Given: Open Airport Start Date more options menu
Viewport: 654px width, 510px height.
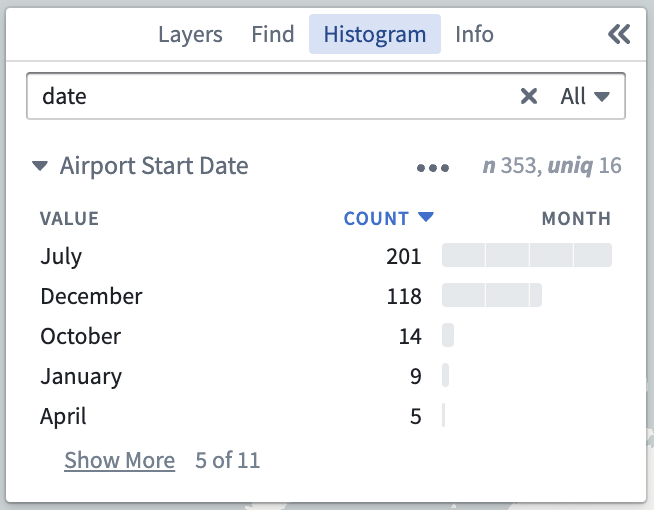Looking at the screenshot, I should (433, 168).
